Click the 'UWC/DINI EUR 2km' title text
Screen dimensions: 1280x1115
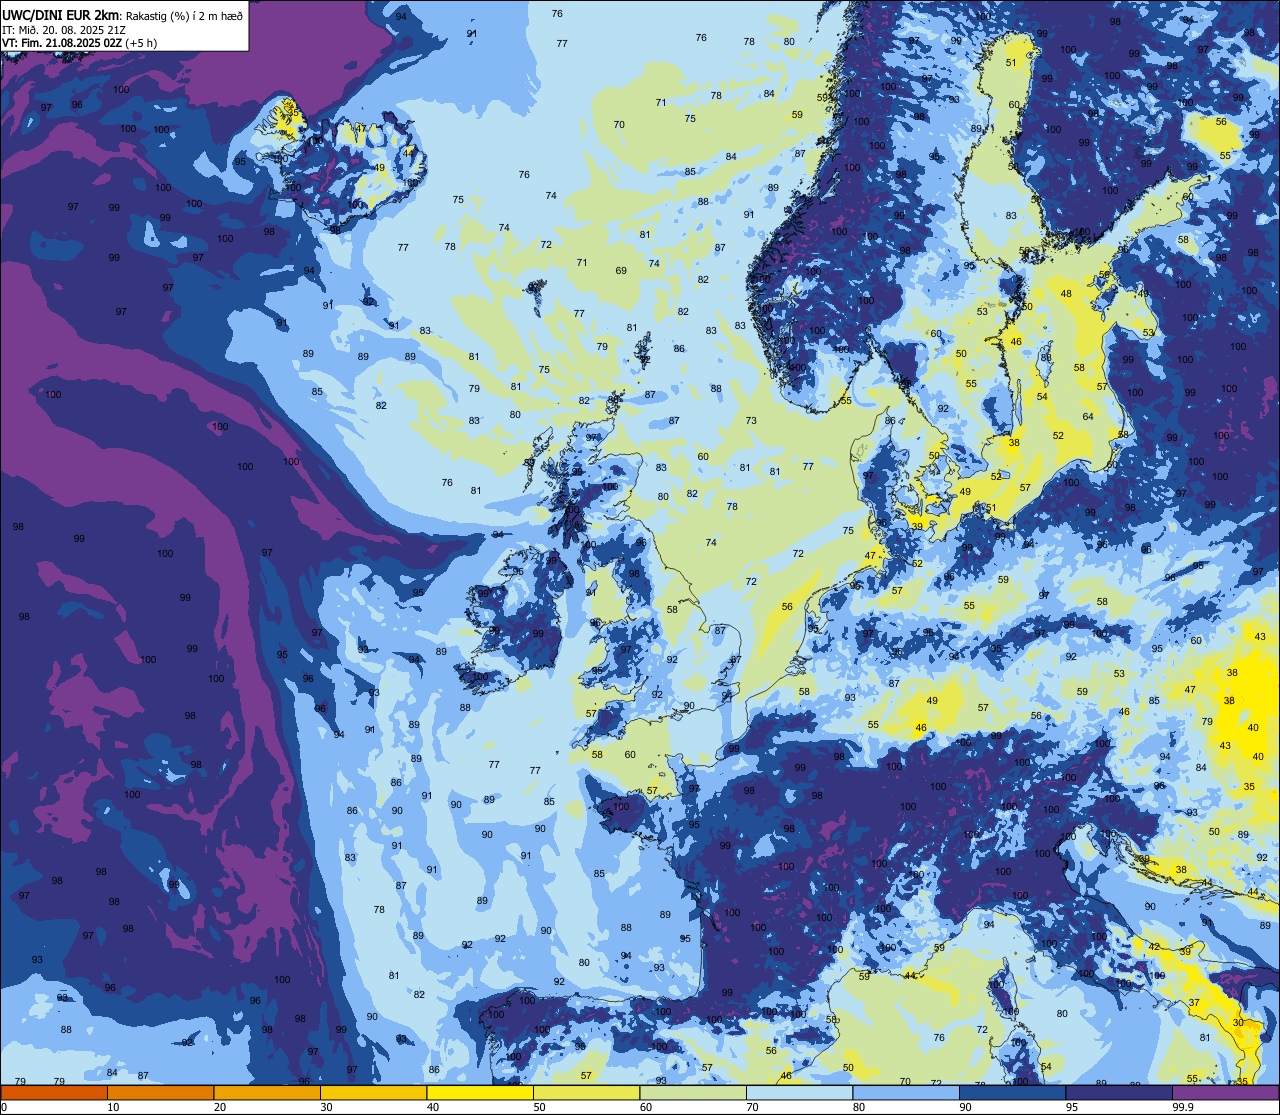click(x=61, y=14)
